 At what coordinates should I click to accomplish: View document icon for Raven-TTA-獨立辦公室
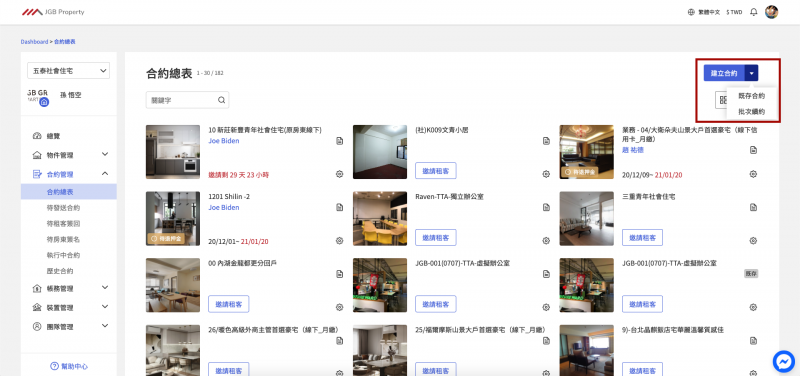[x=546, y=207]
